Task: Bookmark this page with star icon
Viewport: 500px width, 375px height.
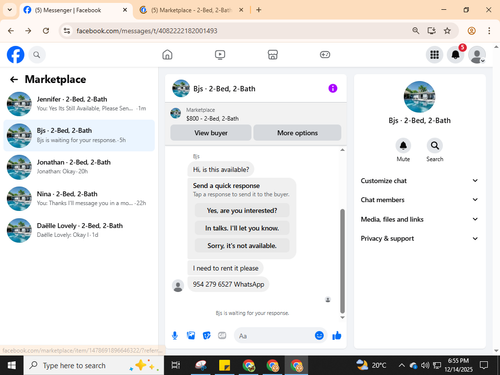Action: (447, 31)
